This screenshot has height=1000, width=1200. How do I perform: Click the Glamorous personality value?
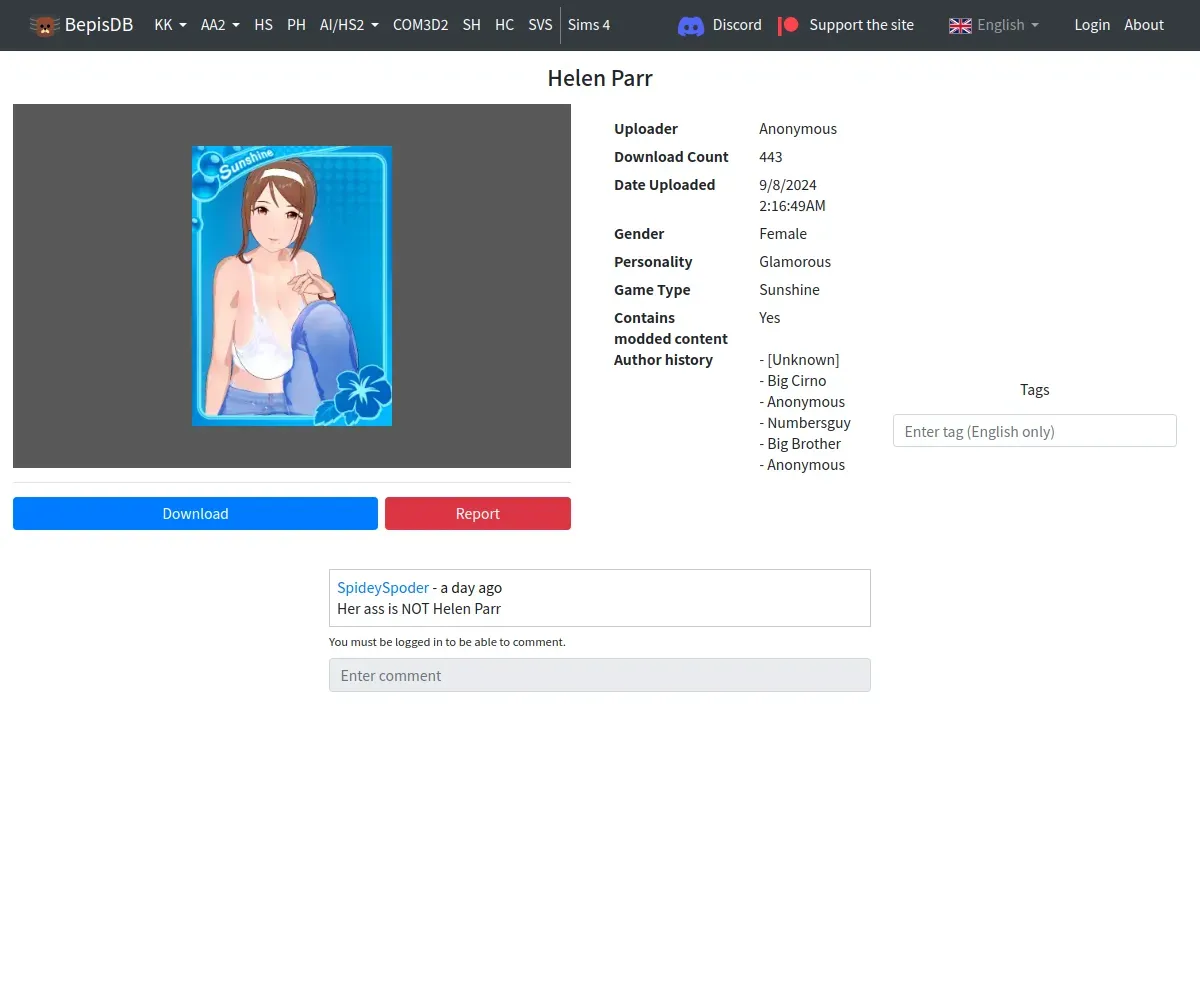tap(795, 262)
